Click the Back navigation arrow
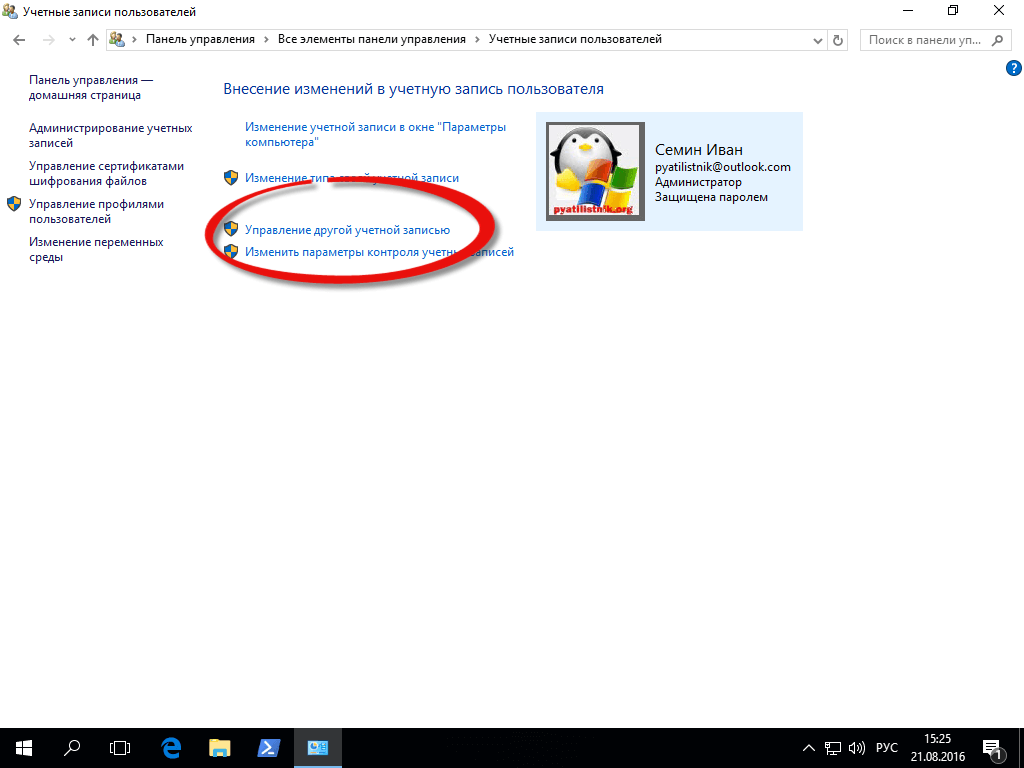The height and width of the screenshot is (768, 1024). (x=18, y=40)
